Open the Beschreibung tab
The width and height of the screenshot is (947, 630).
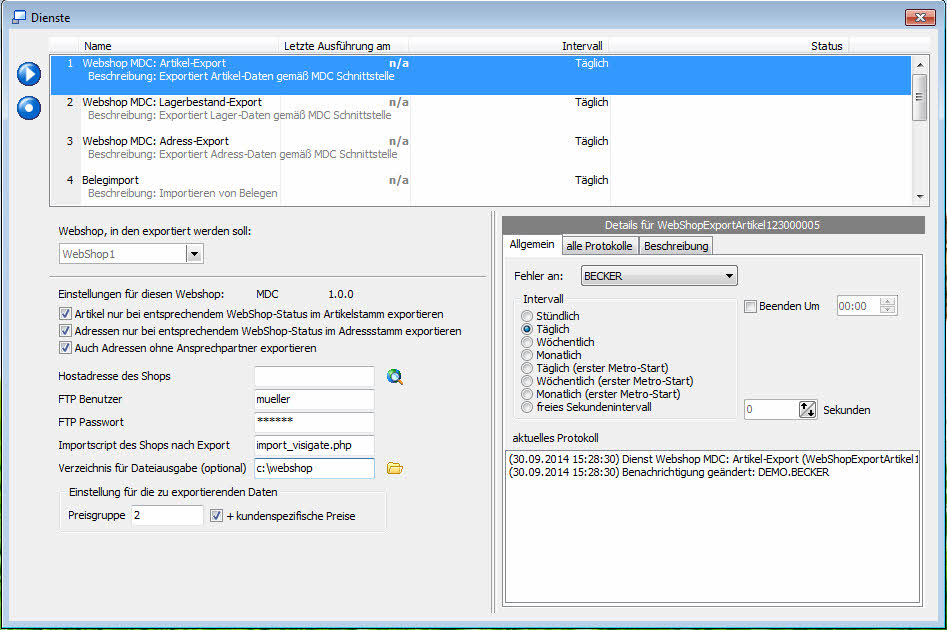[x=675, y=246]
